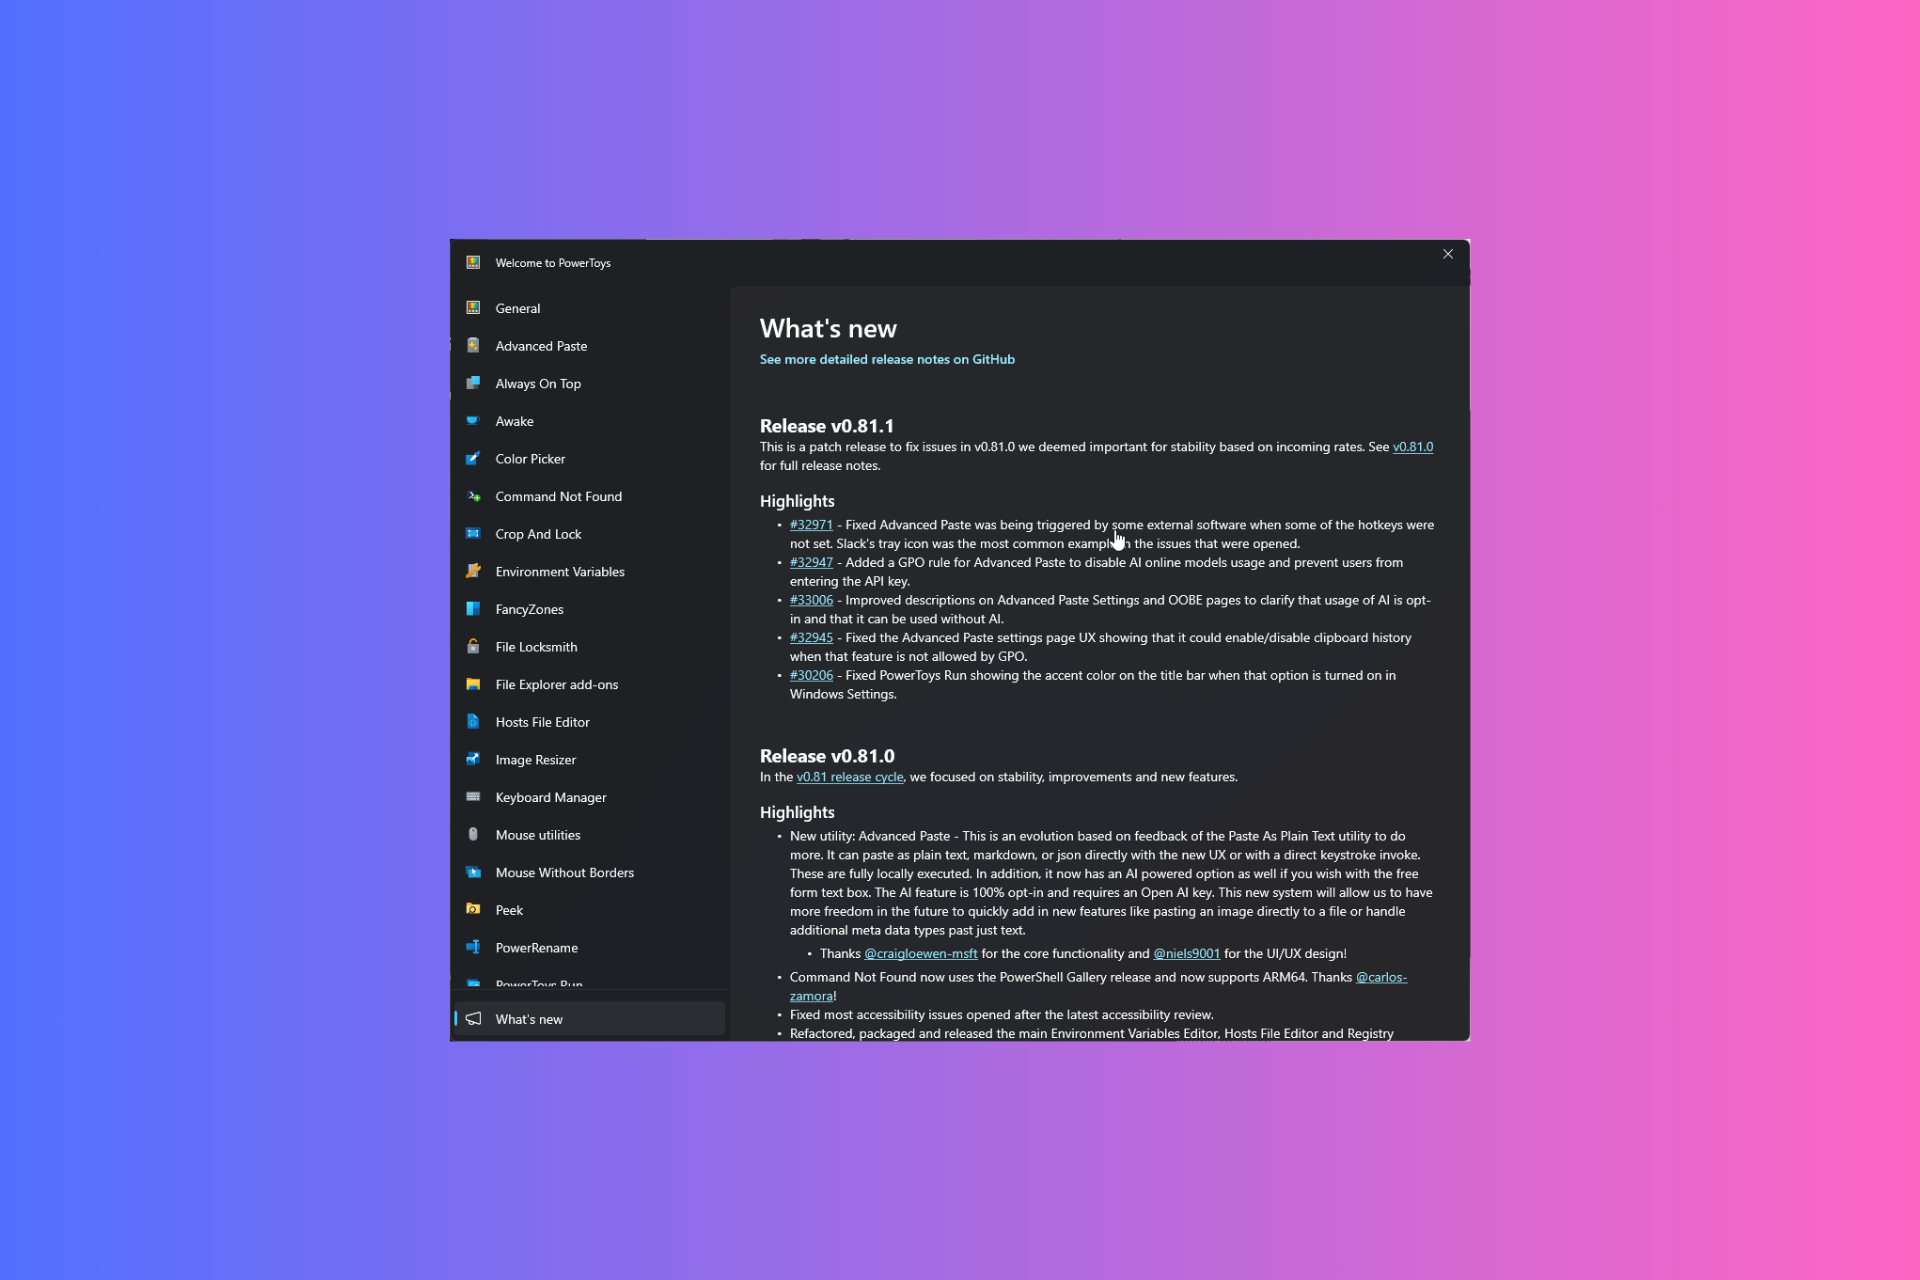
Task: Open Advanced Paste settings
Action: point(540,346)
